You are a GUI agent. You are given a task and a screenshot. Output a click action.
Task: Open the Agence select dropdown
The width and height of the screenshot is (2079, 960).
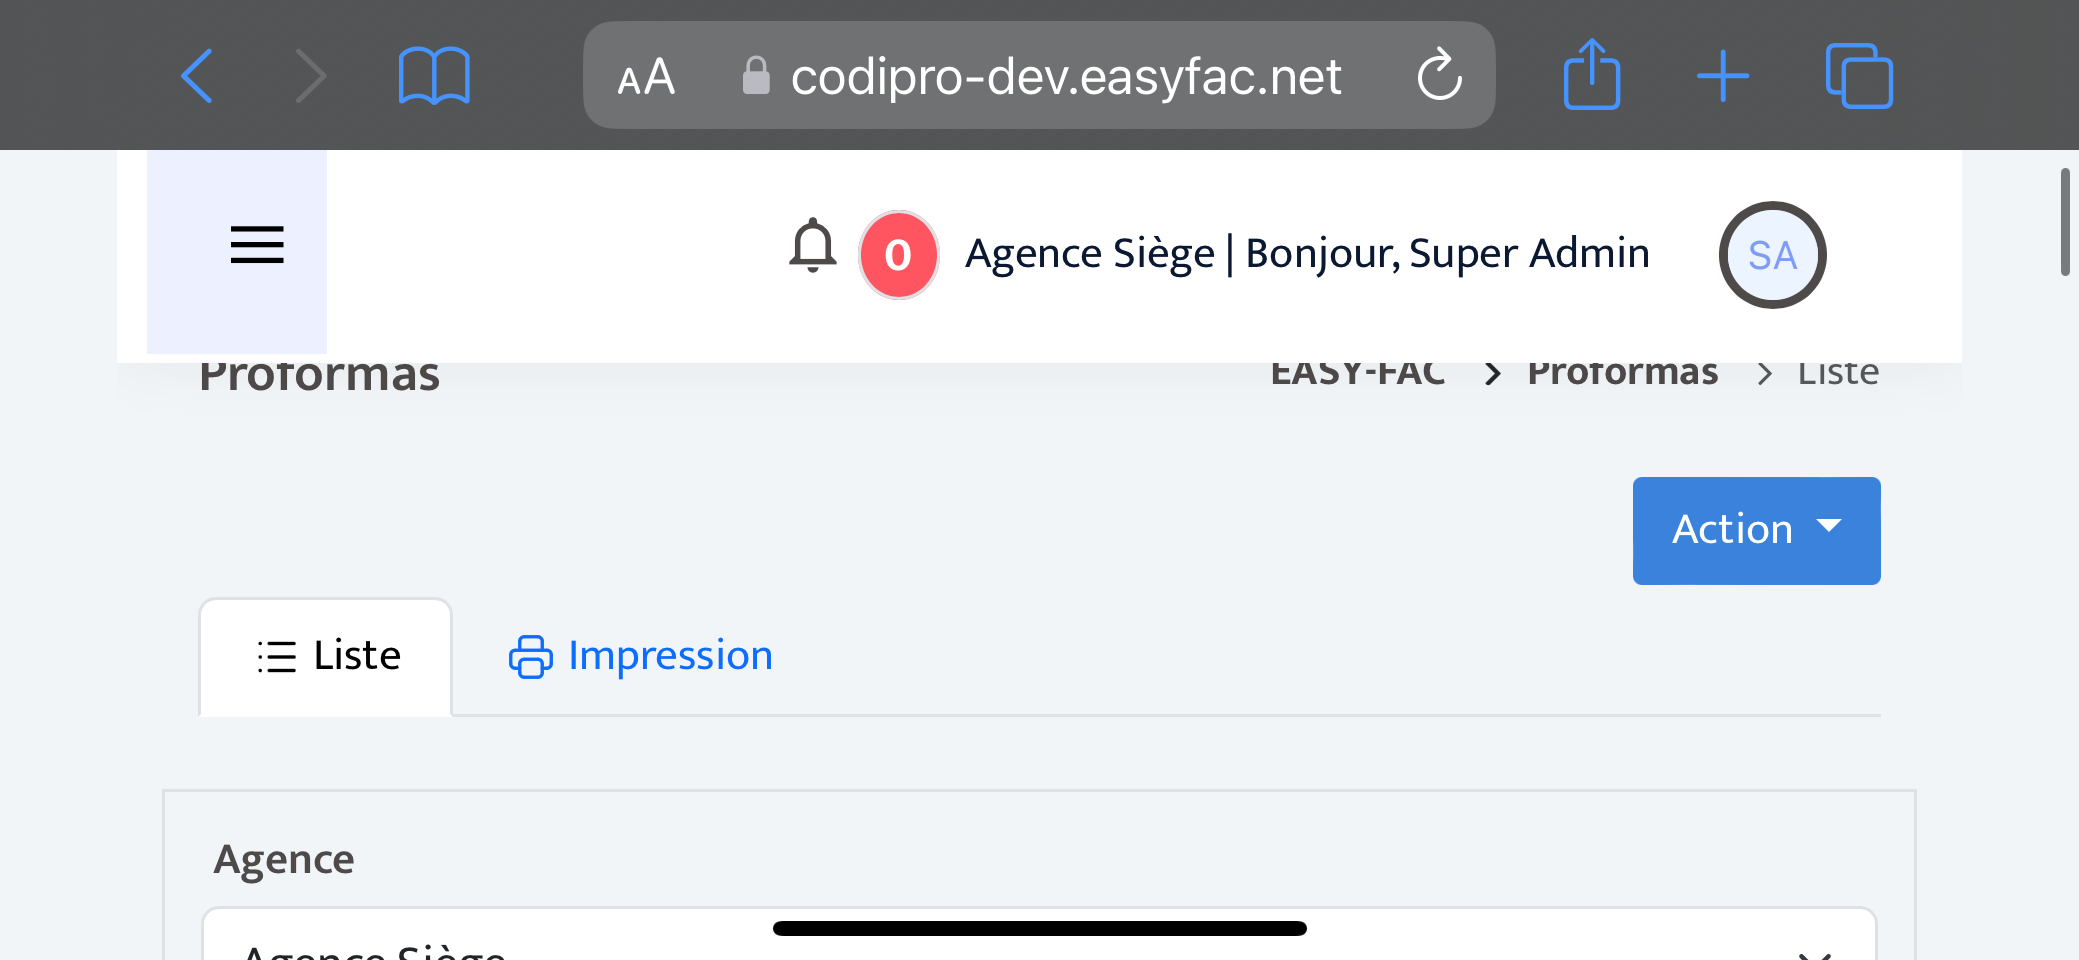1038,940
